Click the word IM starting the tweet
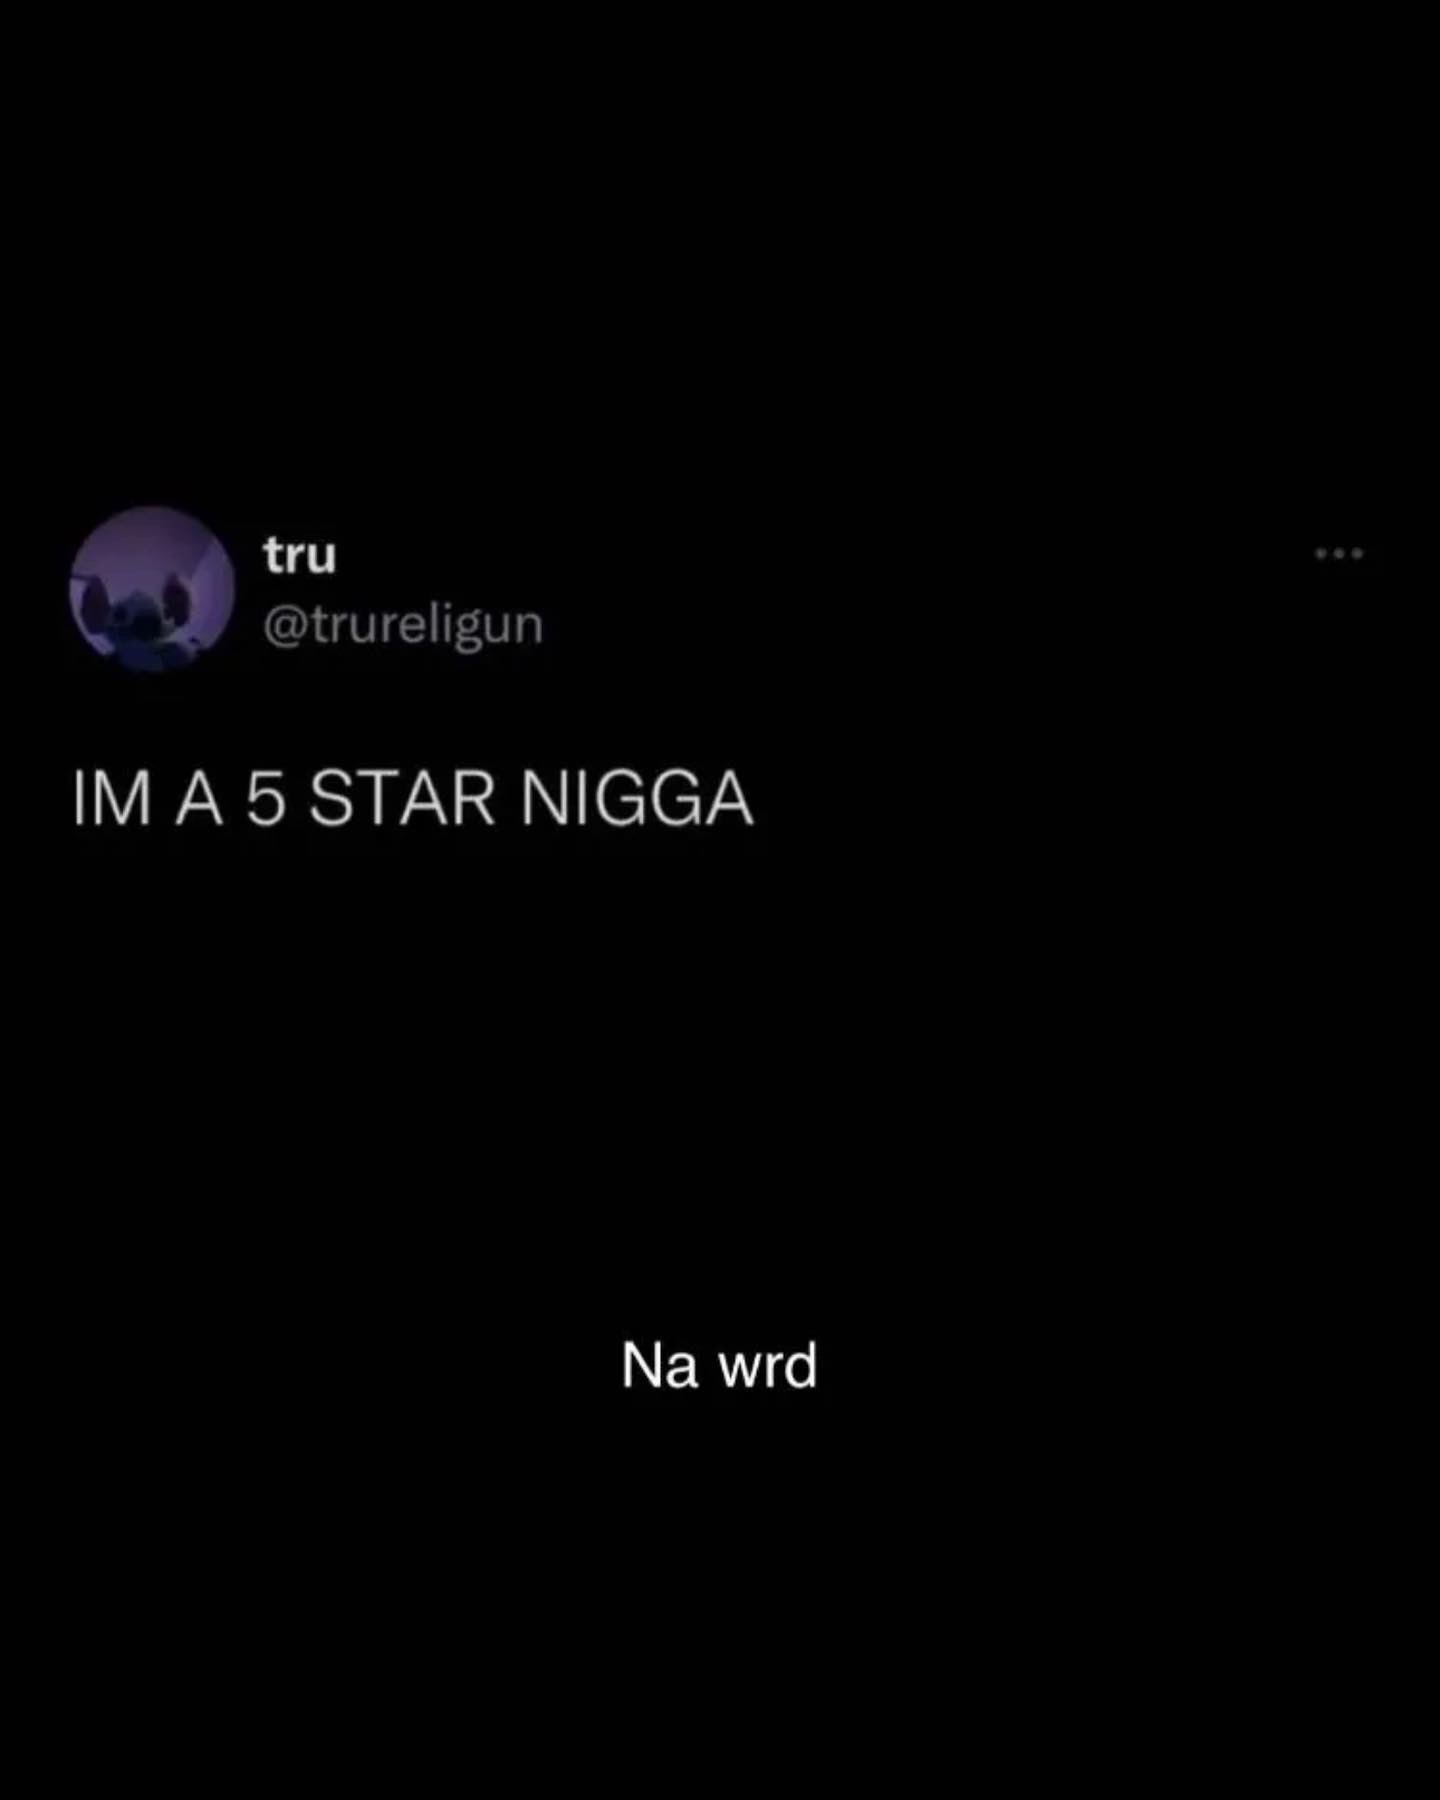This screenshot has height=1800, width=1440. point(111,799)
